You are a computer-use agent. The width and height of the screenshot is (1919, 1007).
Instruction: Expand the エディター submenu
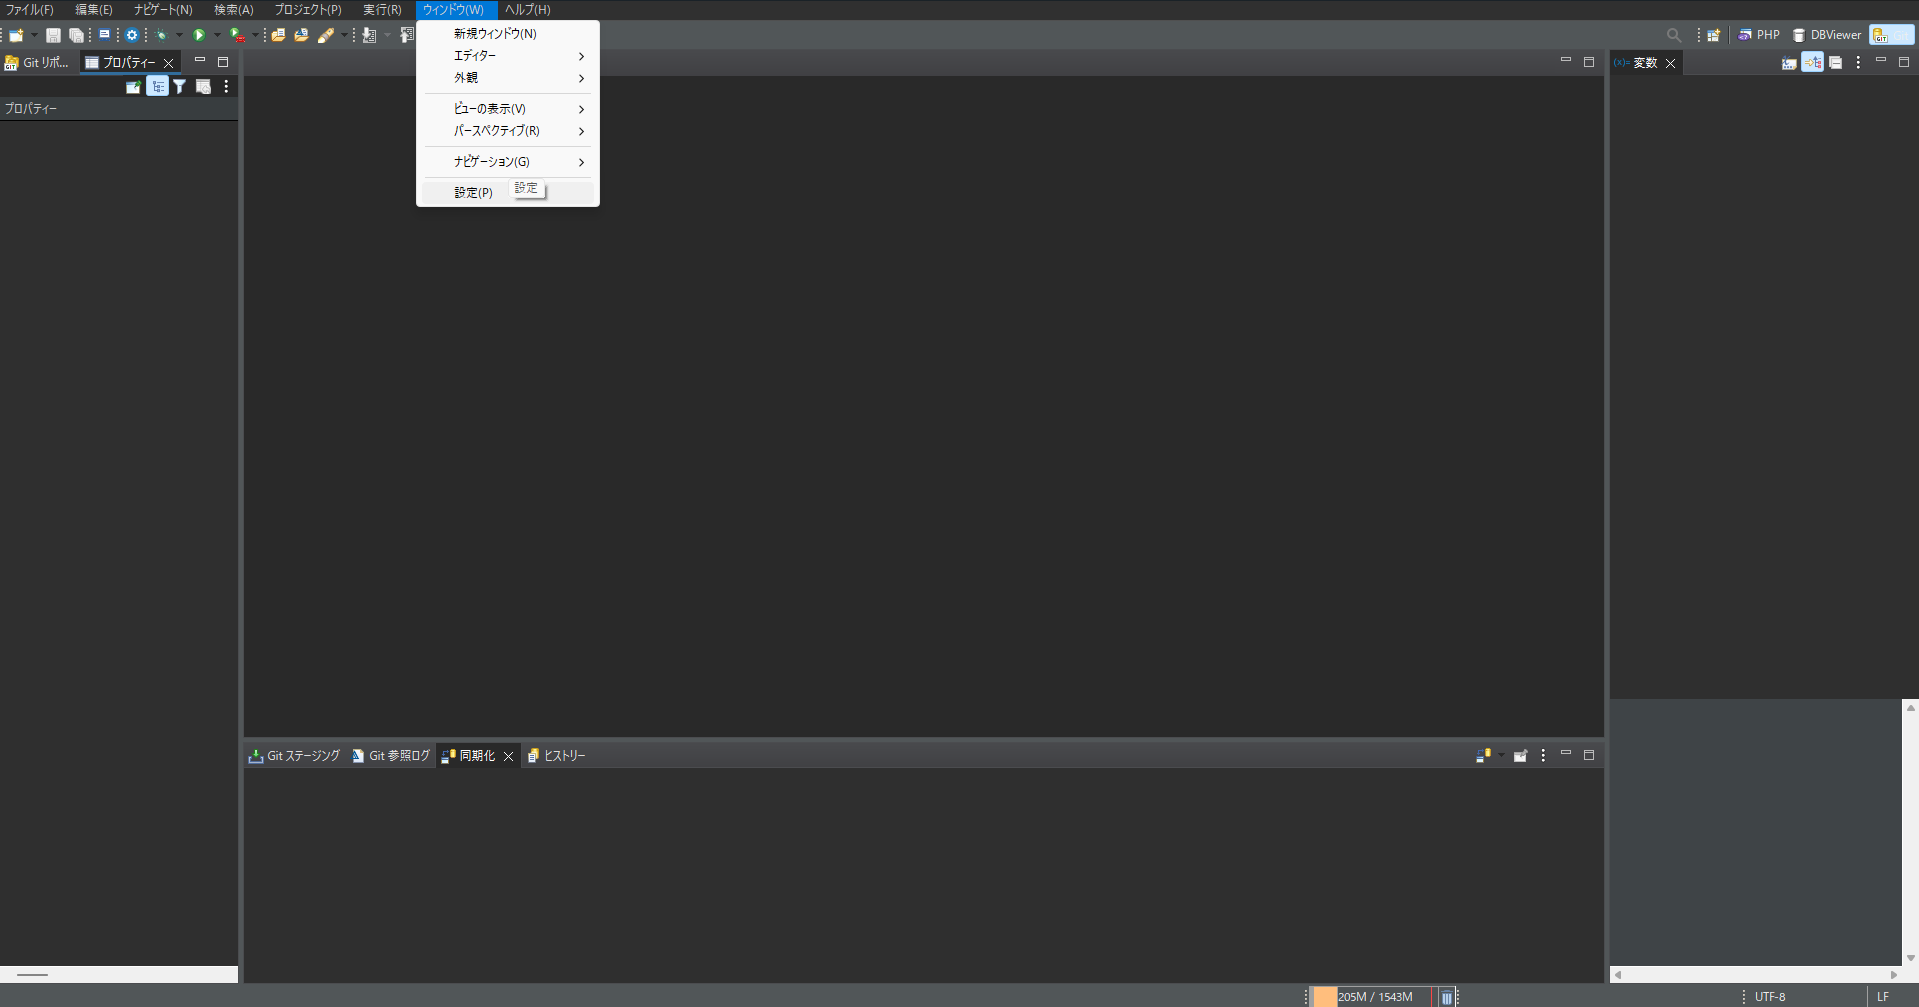(x=508, y=56)
